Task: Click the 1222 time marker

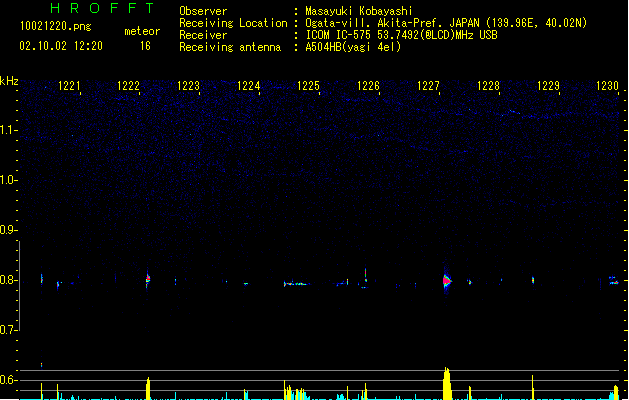Action: pos(128,86)
